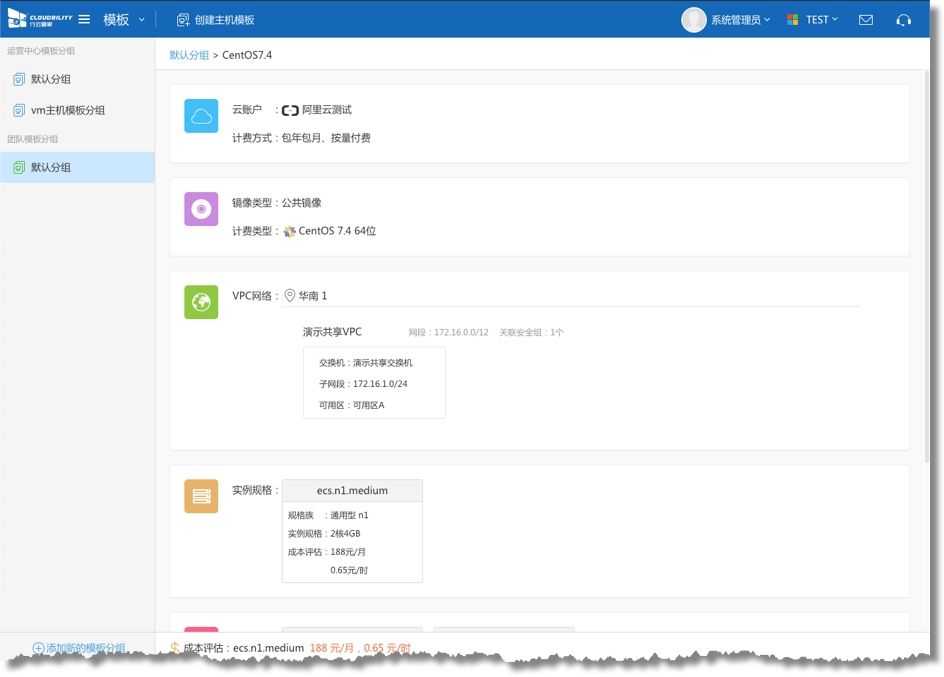The height and width of the screenshot is (677, 944).
Task: Click the 演示共享交换机 switch details box
Action: click(374, 383)
